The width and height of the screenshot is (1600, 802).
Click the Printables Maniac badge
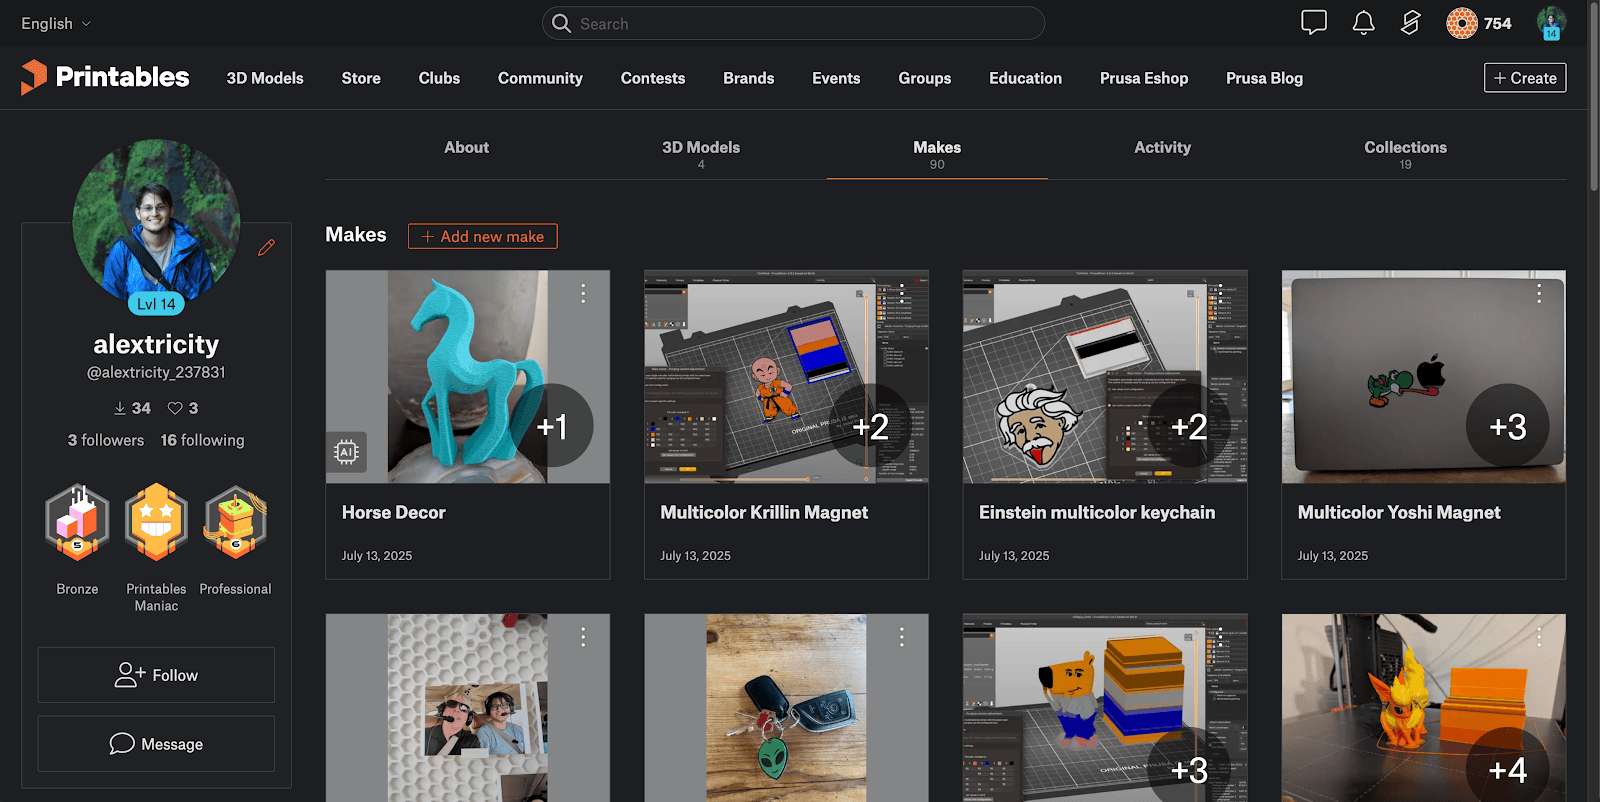tap(156, 523)
